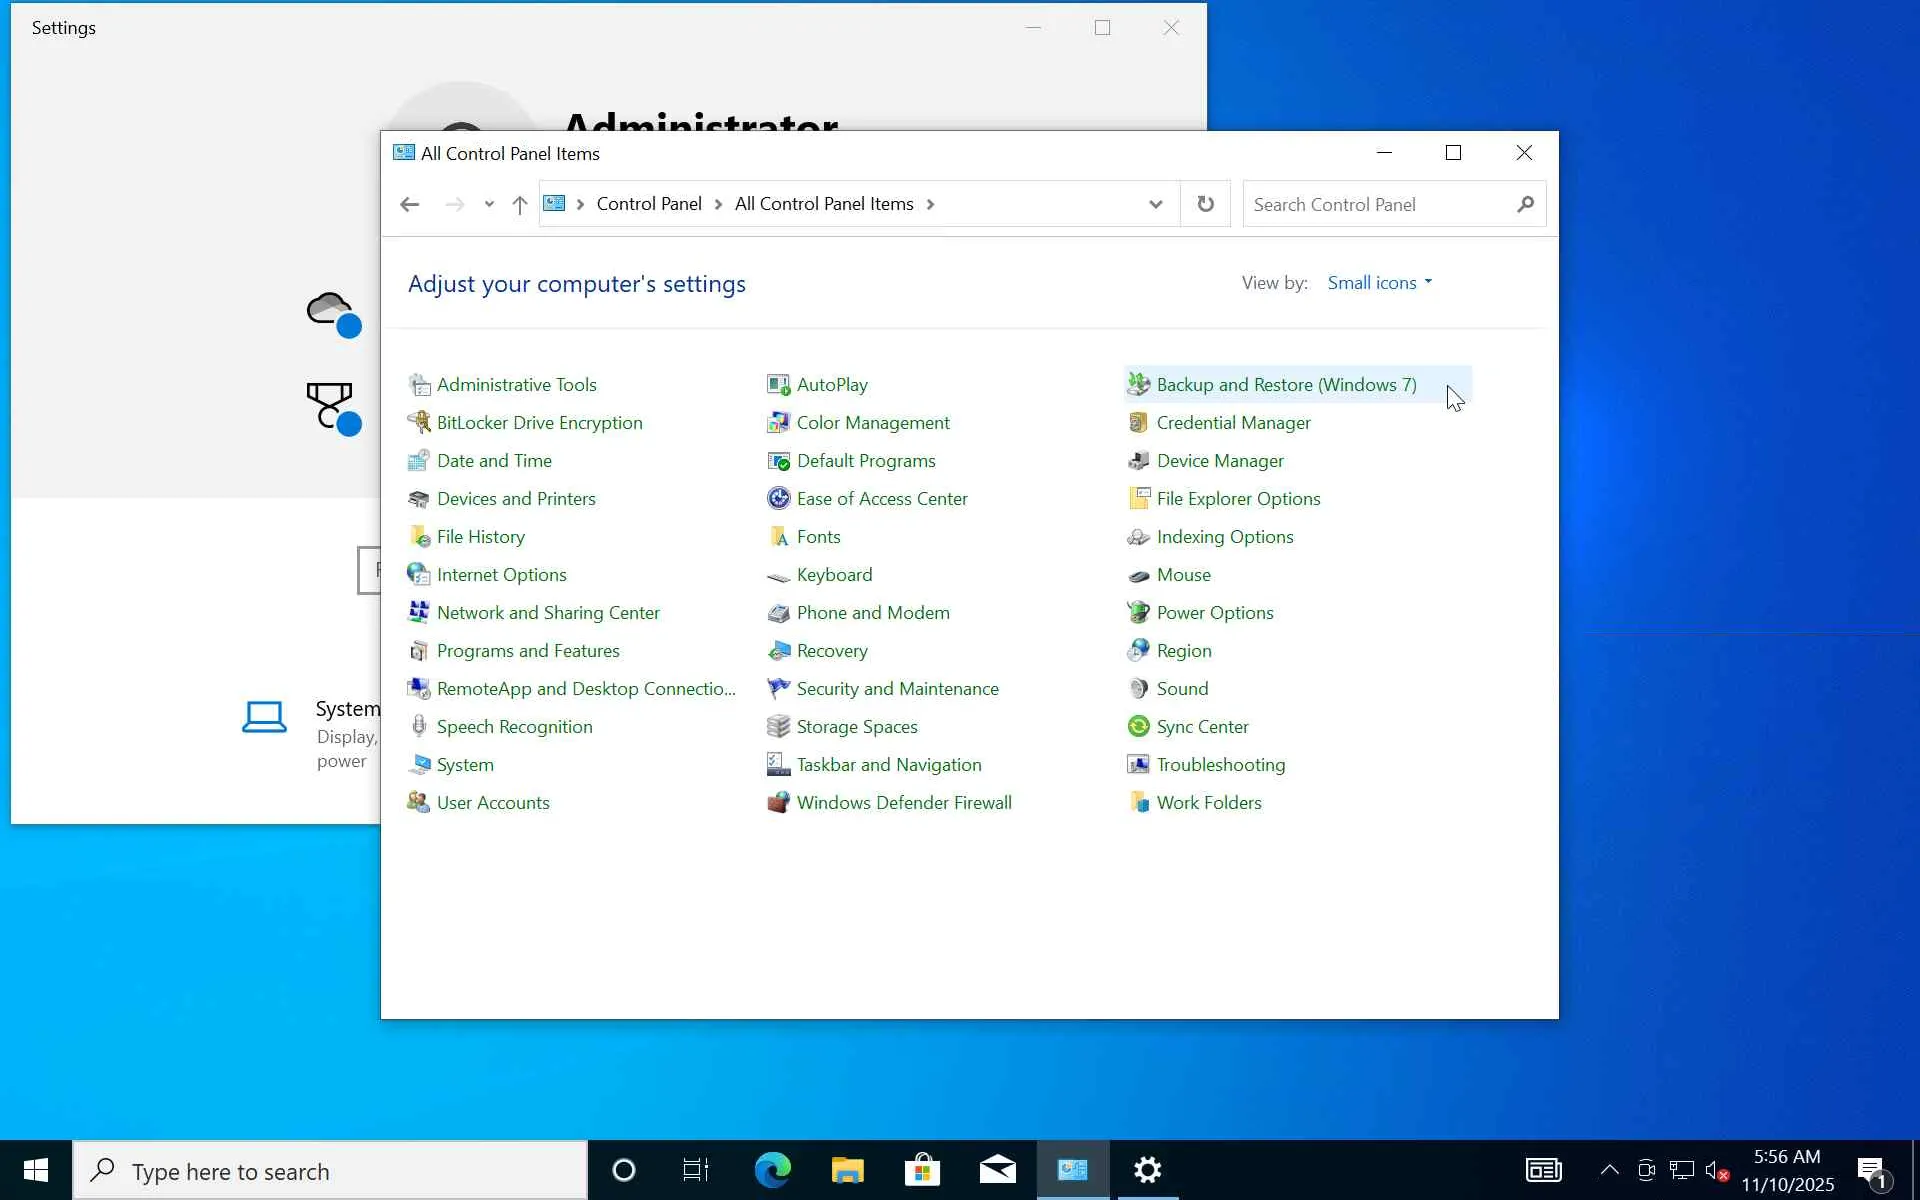Go up one folder level arrow

(519, 204)
